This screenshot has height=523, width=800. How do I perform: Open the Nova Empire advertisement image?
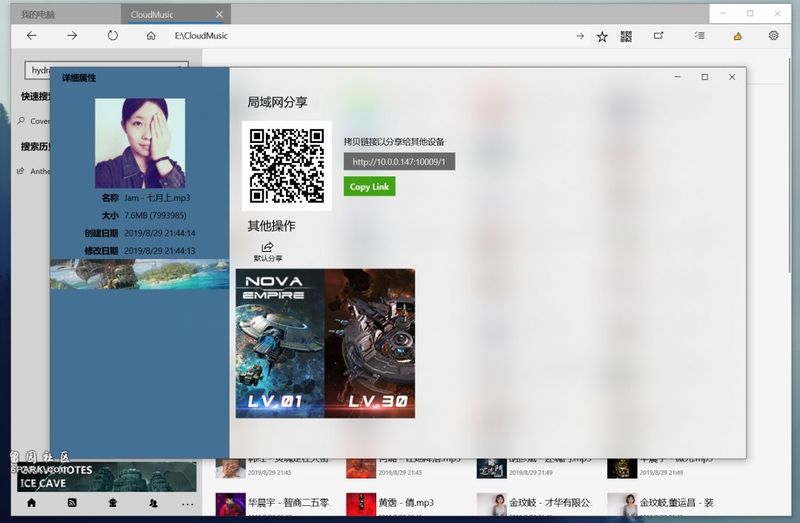325,343
